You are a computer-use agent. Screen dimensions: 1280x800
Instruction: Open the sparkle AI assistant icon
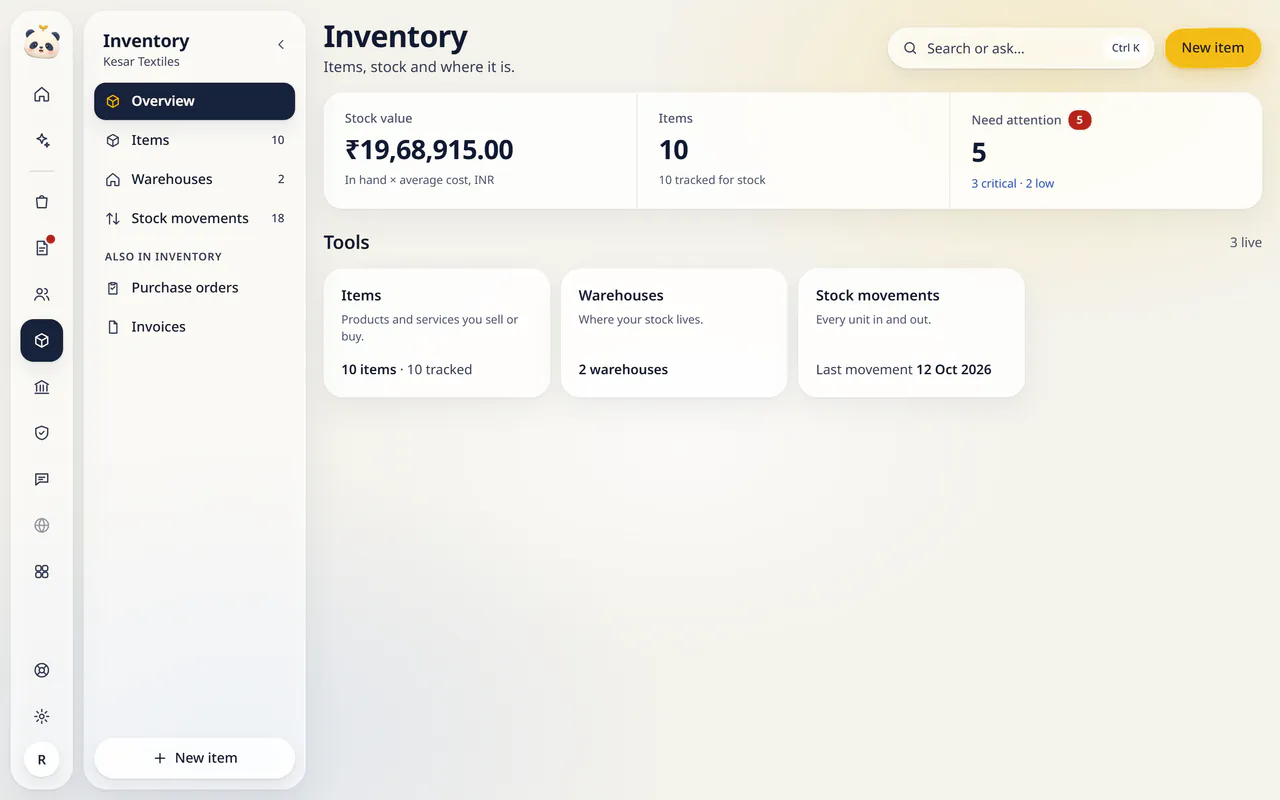[42, 140]
